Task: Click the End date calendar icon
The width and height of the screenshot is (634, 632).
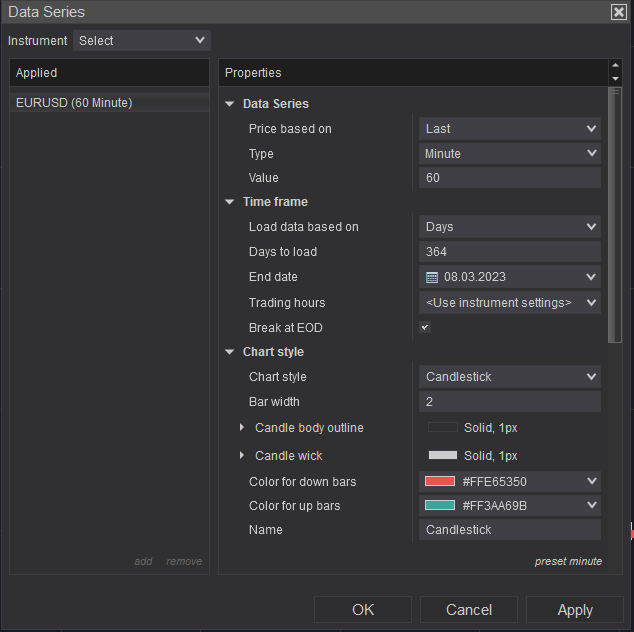Action: [x=432, y=277]
